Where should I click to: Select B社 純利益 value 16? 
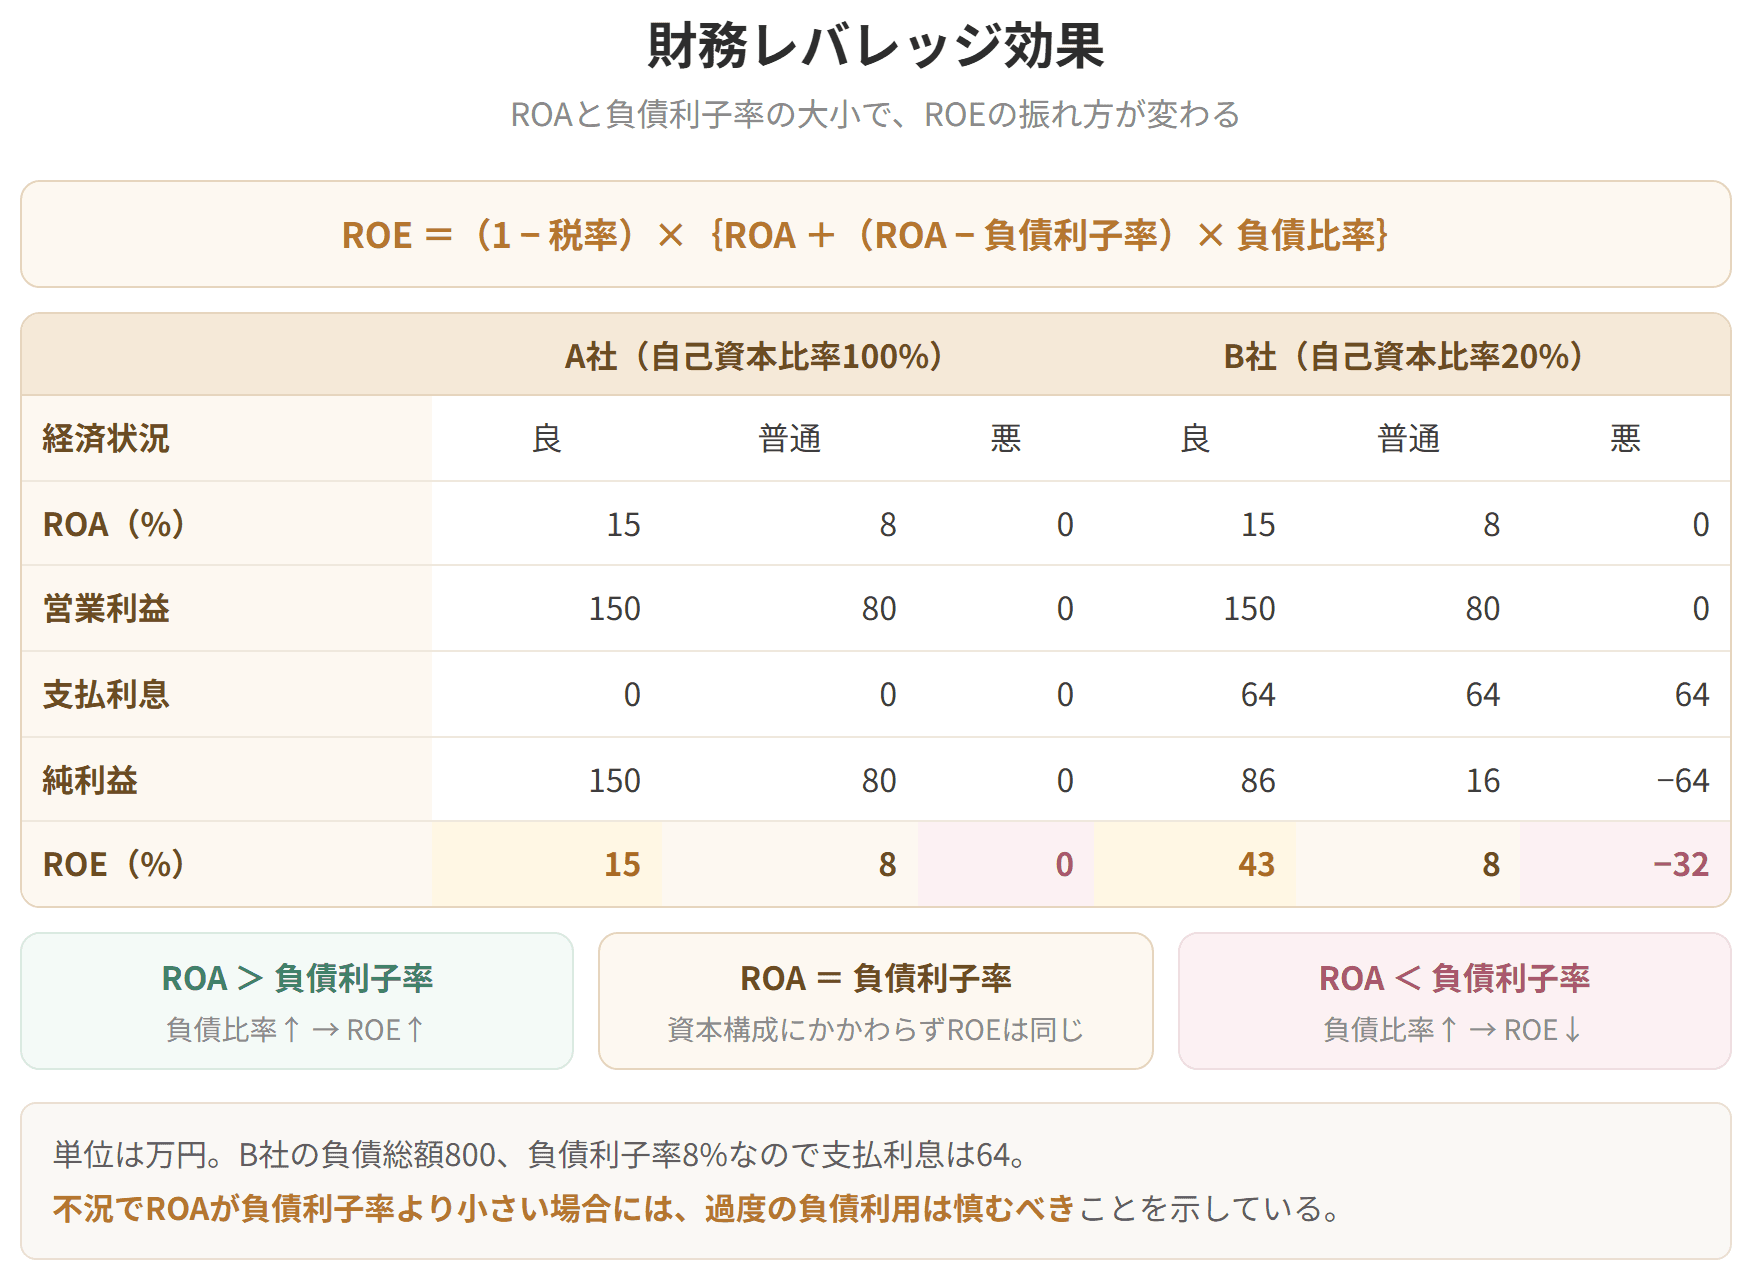(1483, 780)
